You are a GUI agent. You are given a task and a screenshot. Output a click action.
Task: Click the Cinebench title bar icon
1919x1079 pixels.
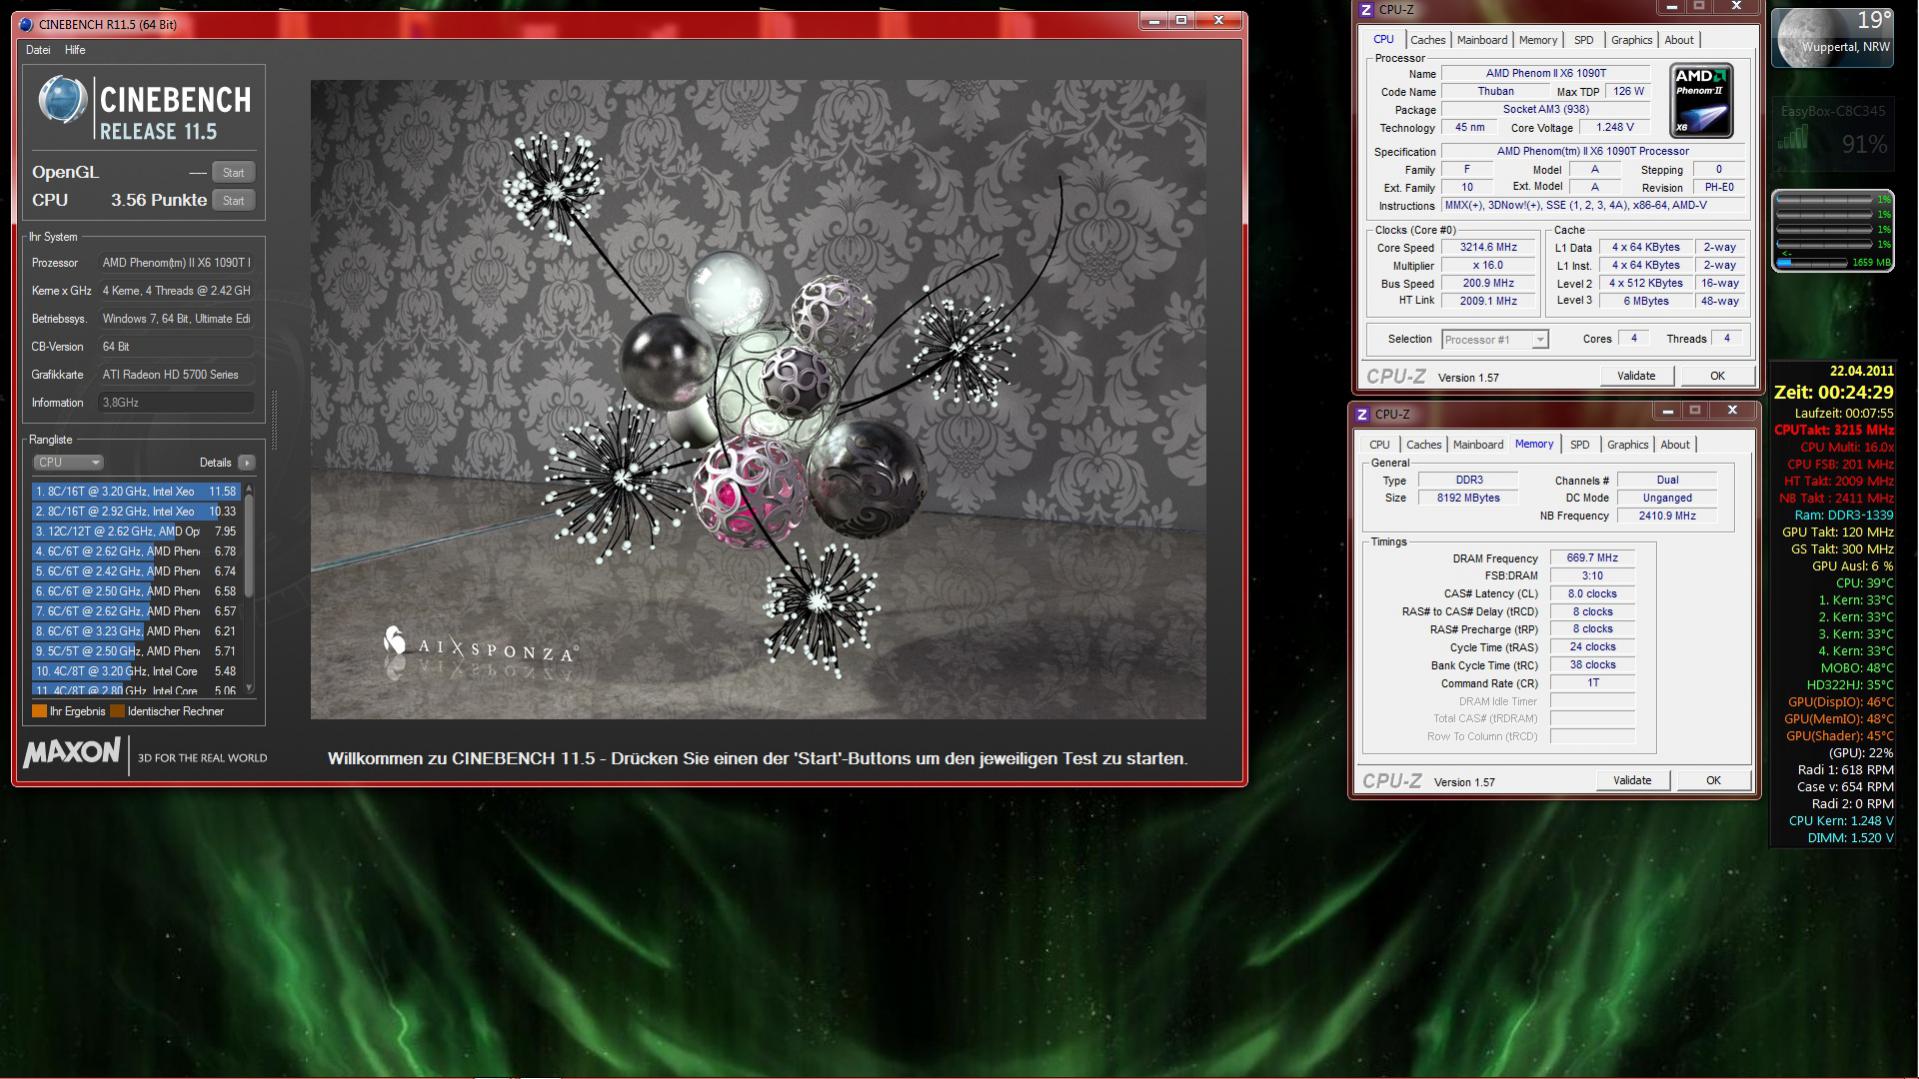point(26,24)
